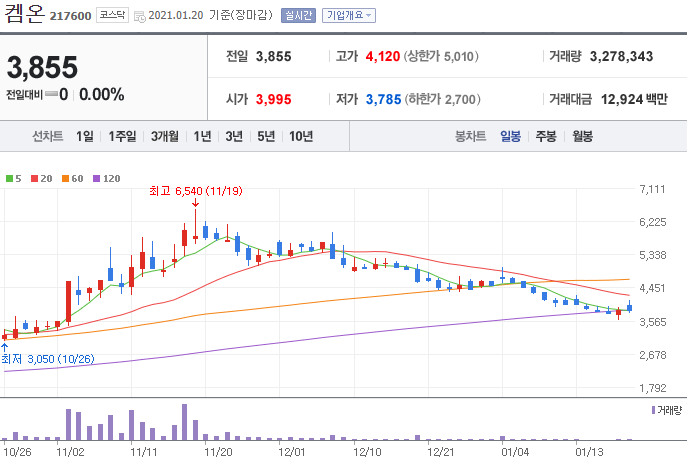
Task: Switch to 10년 chart range
Action: click(x=301, y=136)
